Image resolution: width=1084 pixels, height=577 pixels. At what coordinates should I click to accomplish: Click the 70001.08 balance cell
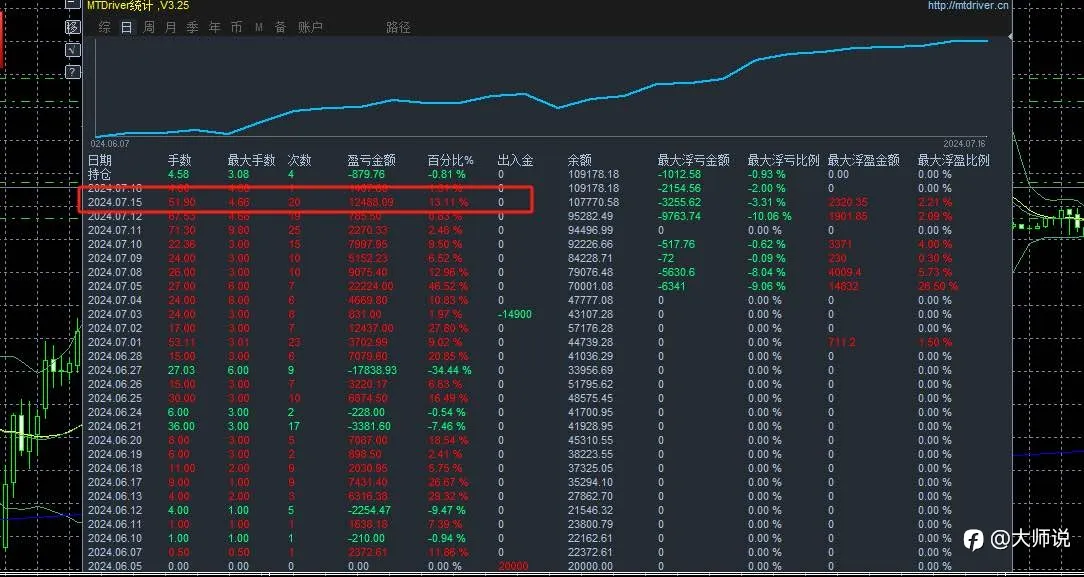[590, 286]
